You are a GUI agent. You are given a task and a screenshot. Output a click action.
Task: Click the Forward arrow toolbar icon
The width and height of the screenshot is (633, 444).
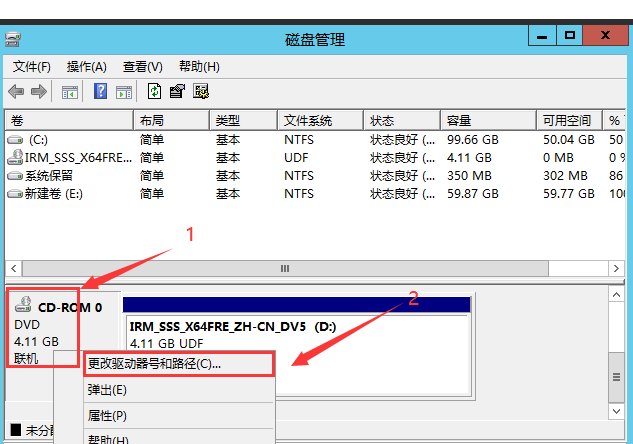tap(39, 92)
